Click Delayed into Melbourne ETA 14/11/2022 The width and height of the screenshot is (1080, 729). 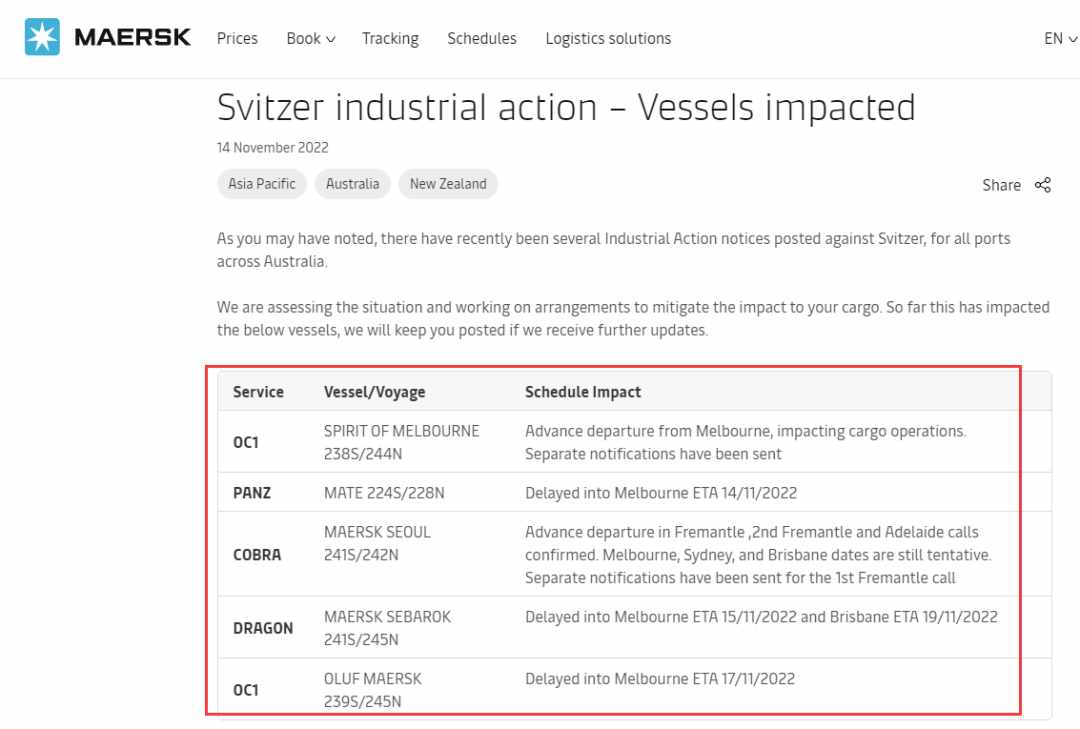[661, 493]
